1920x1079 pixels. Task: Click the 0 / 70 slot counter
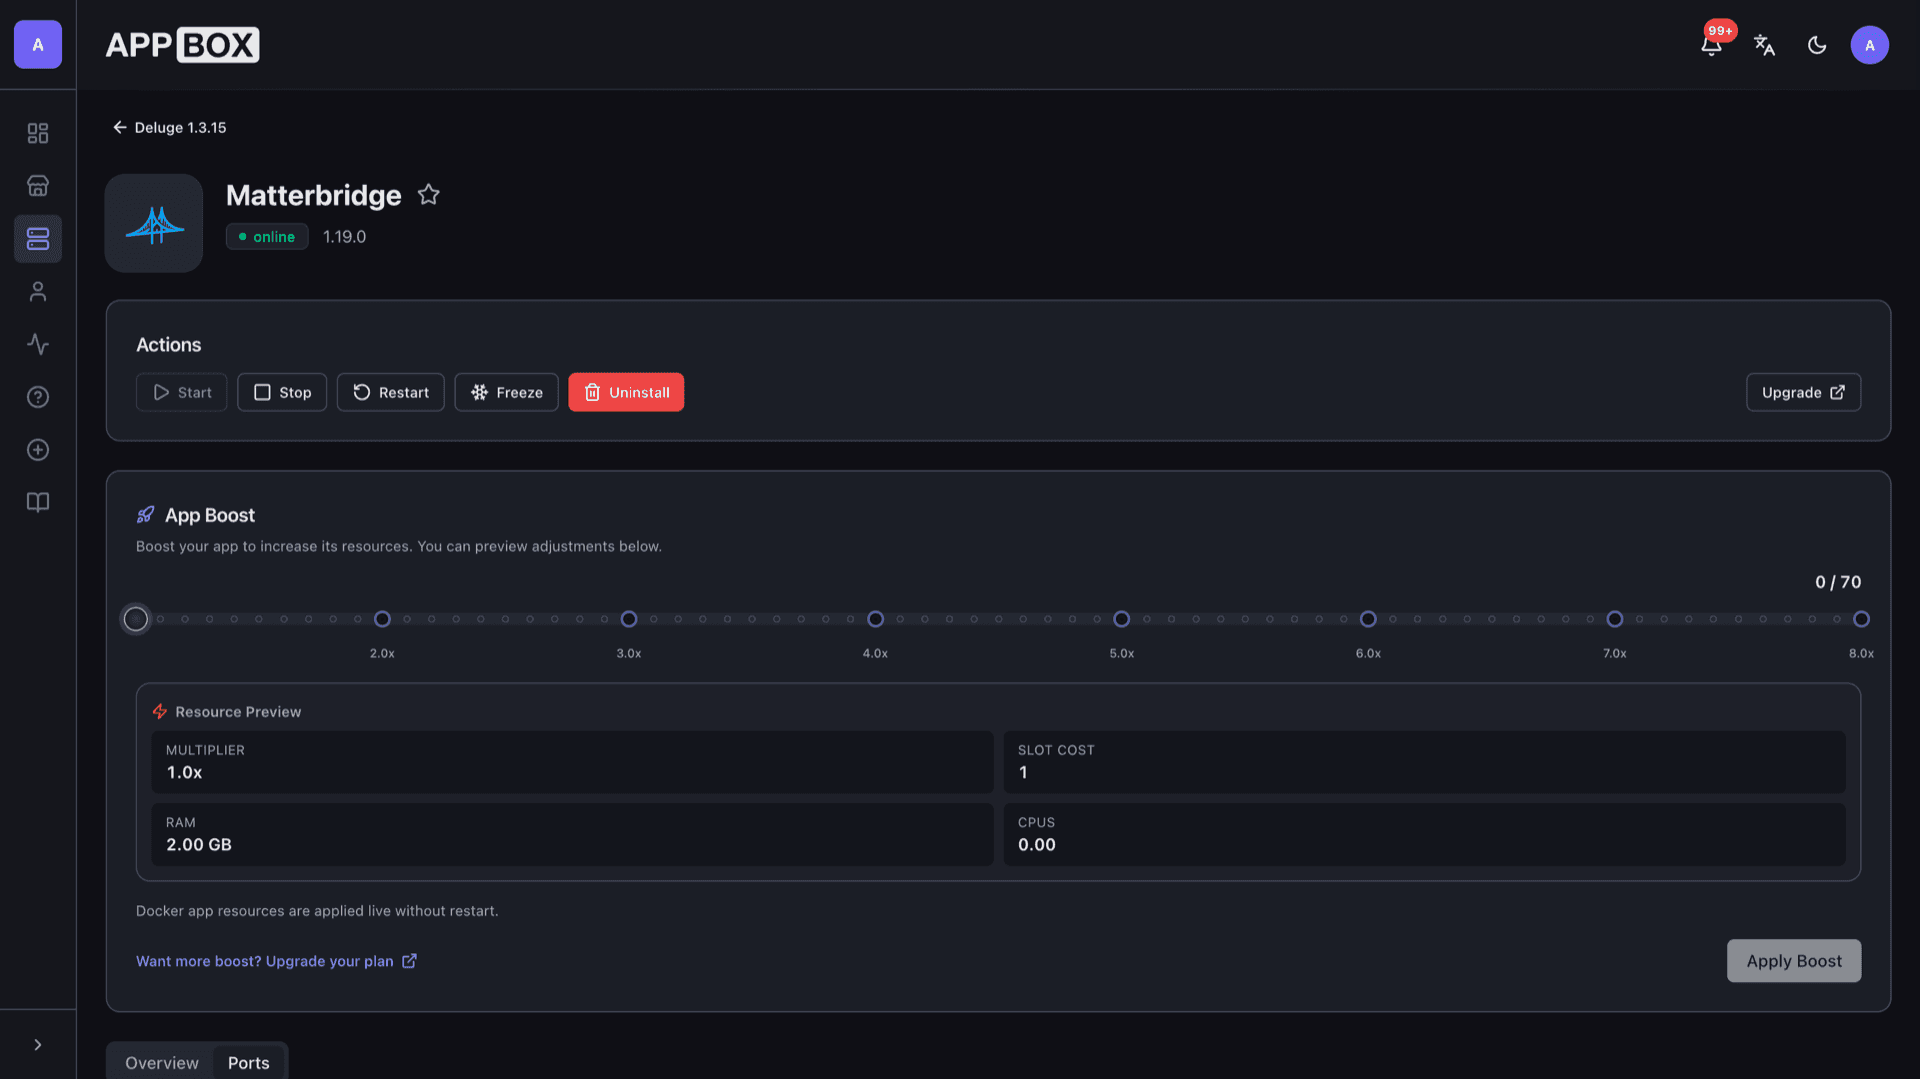coord(1838,582)
